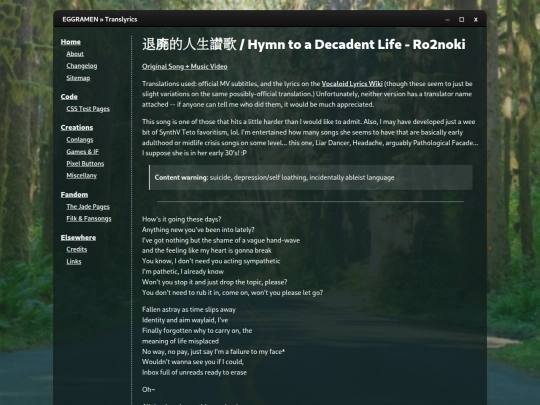
Task: Open the Creations section link
Action: [x=77, y=127]
